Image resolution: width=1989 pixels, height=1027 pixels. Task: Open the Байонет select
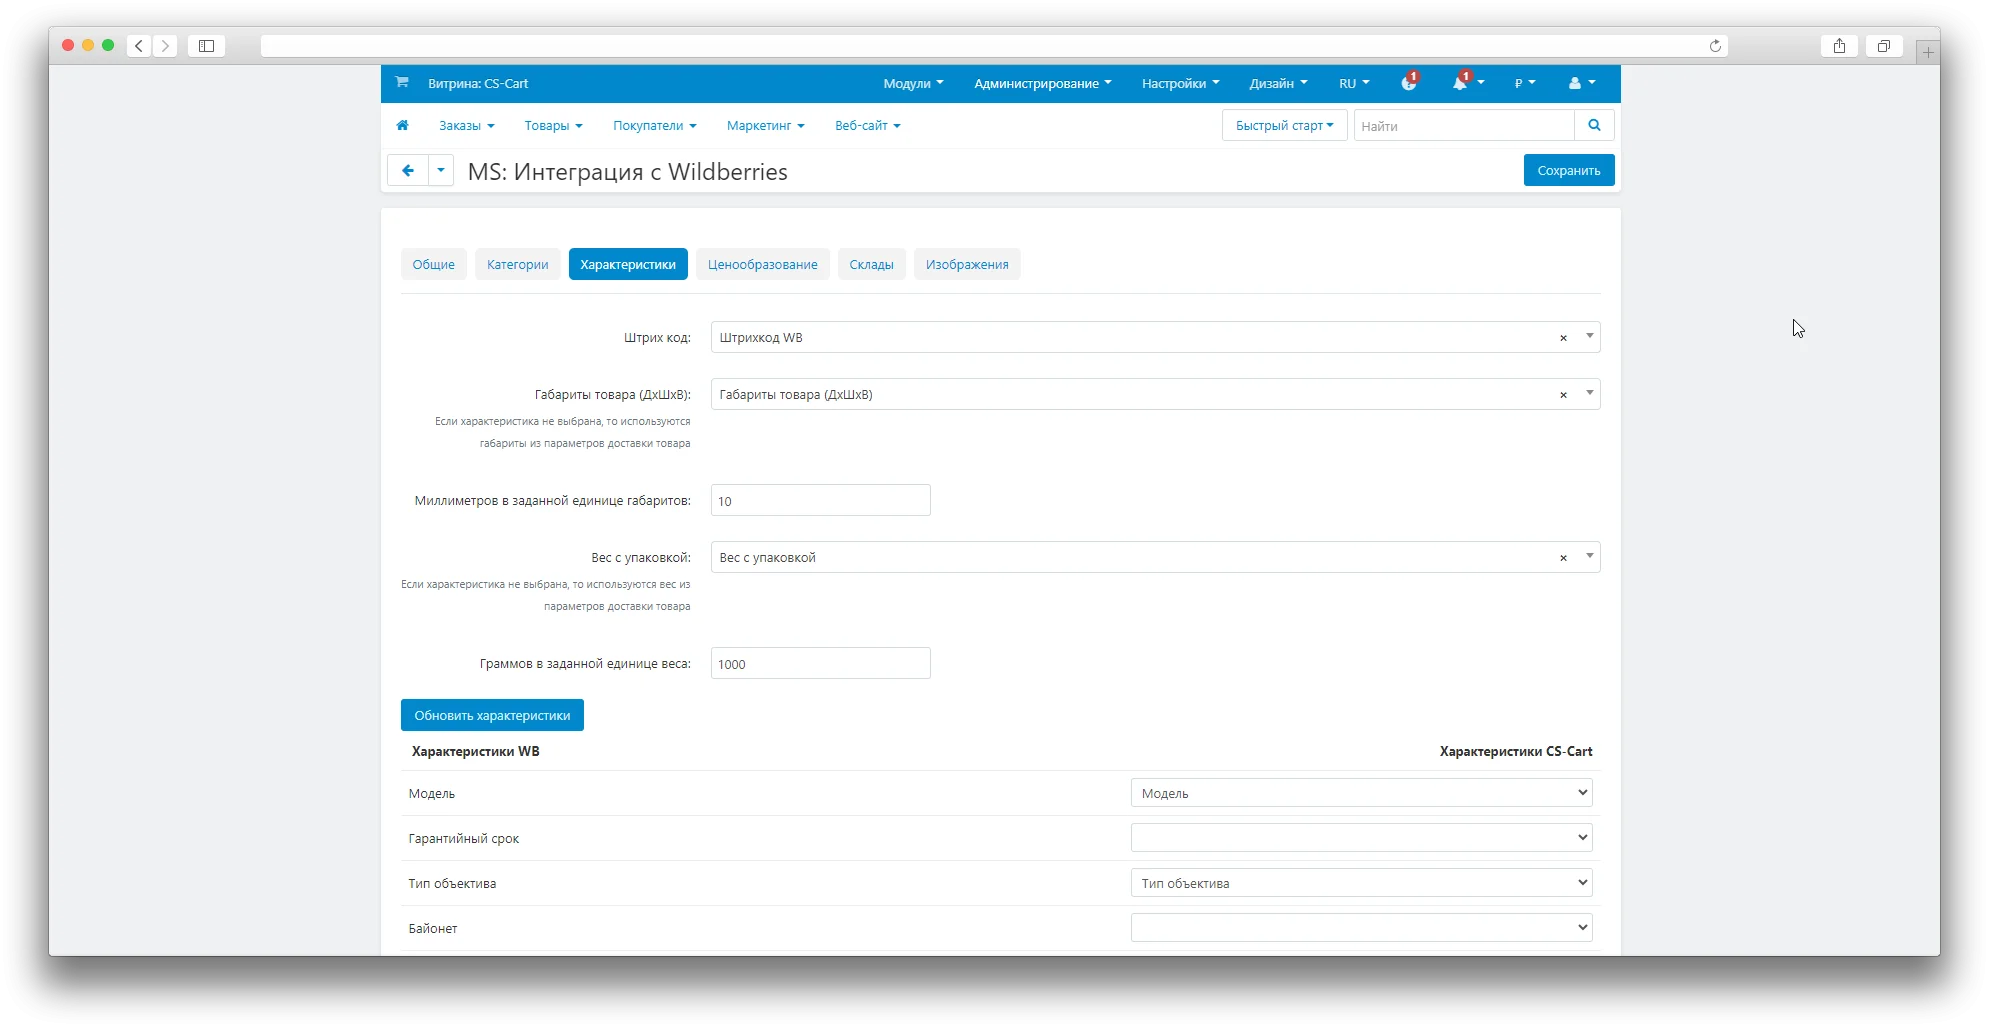1361,928
